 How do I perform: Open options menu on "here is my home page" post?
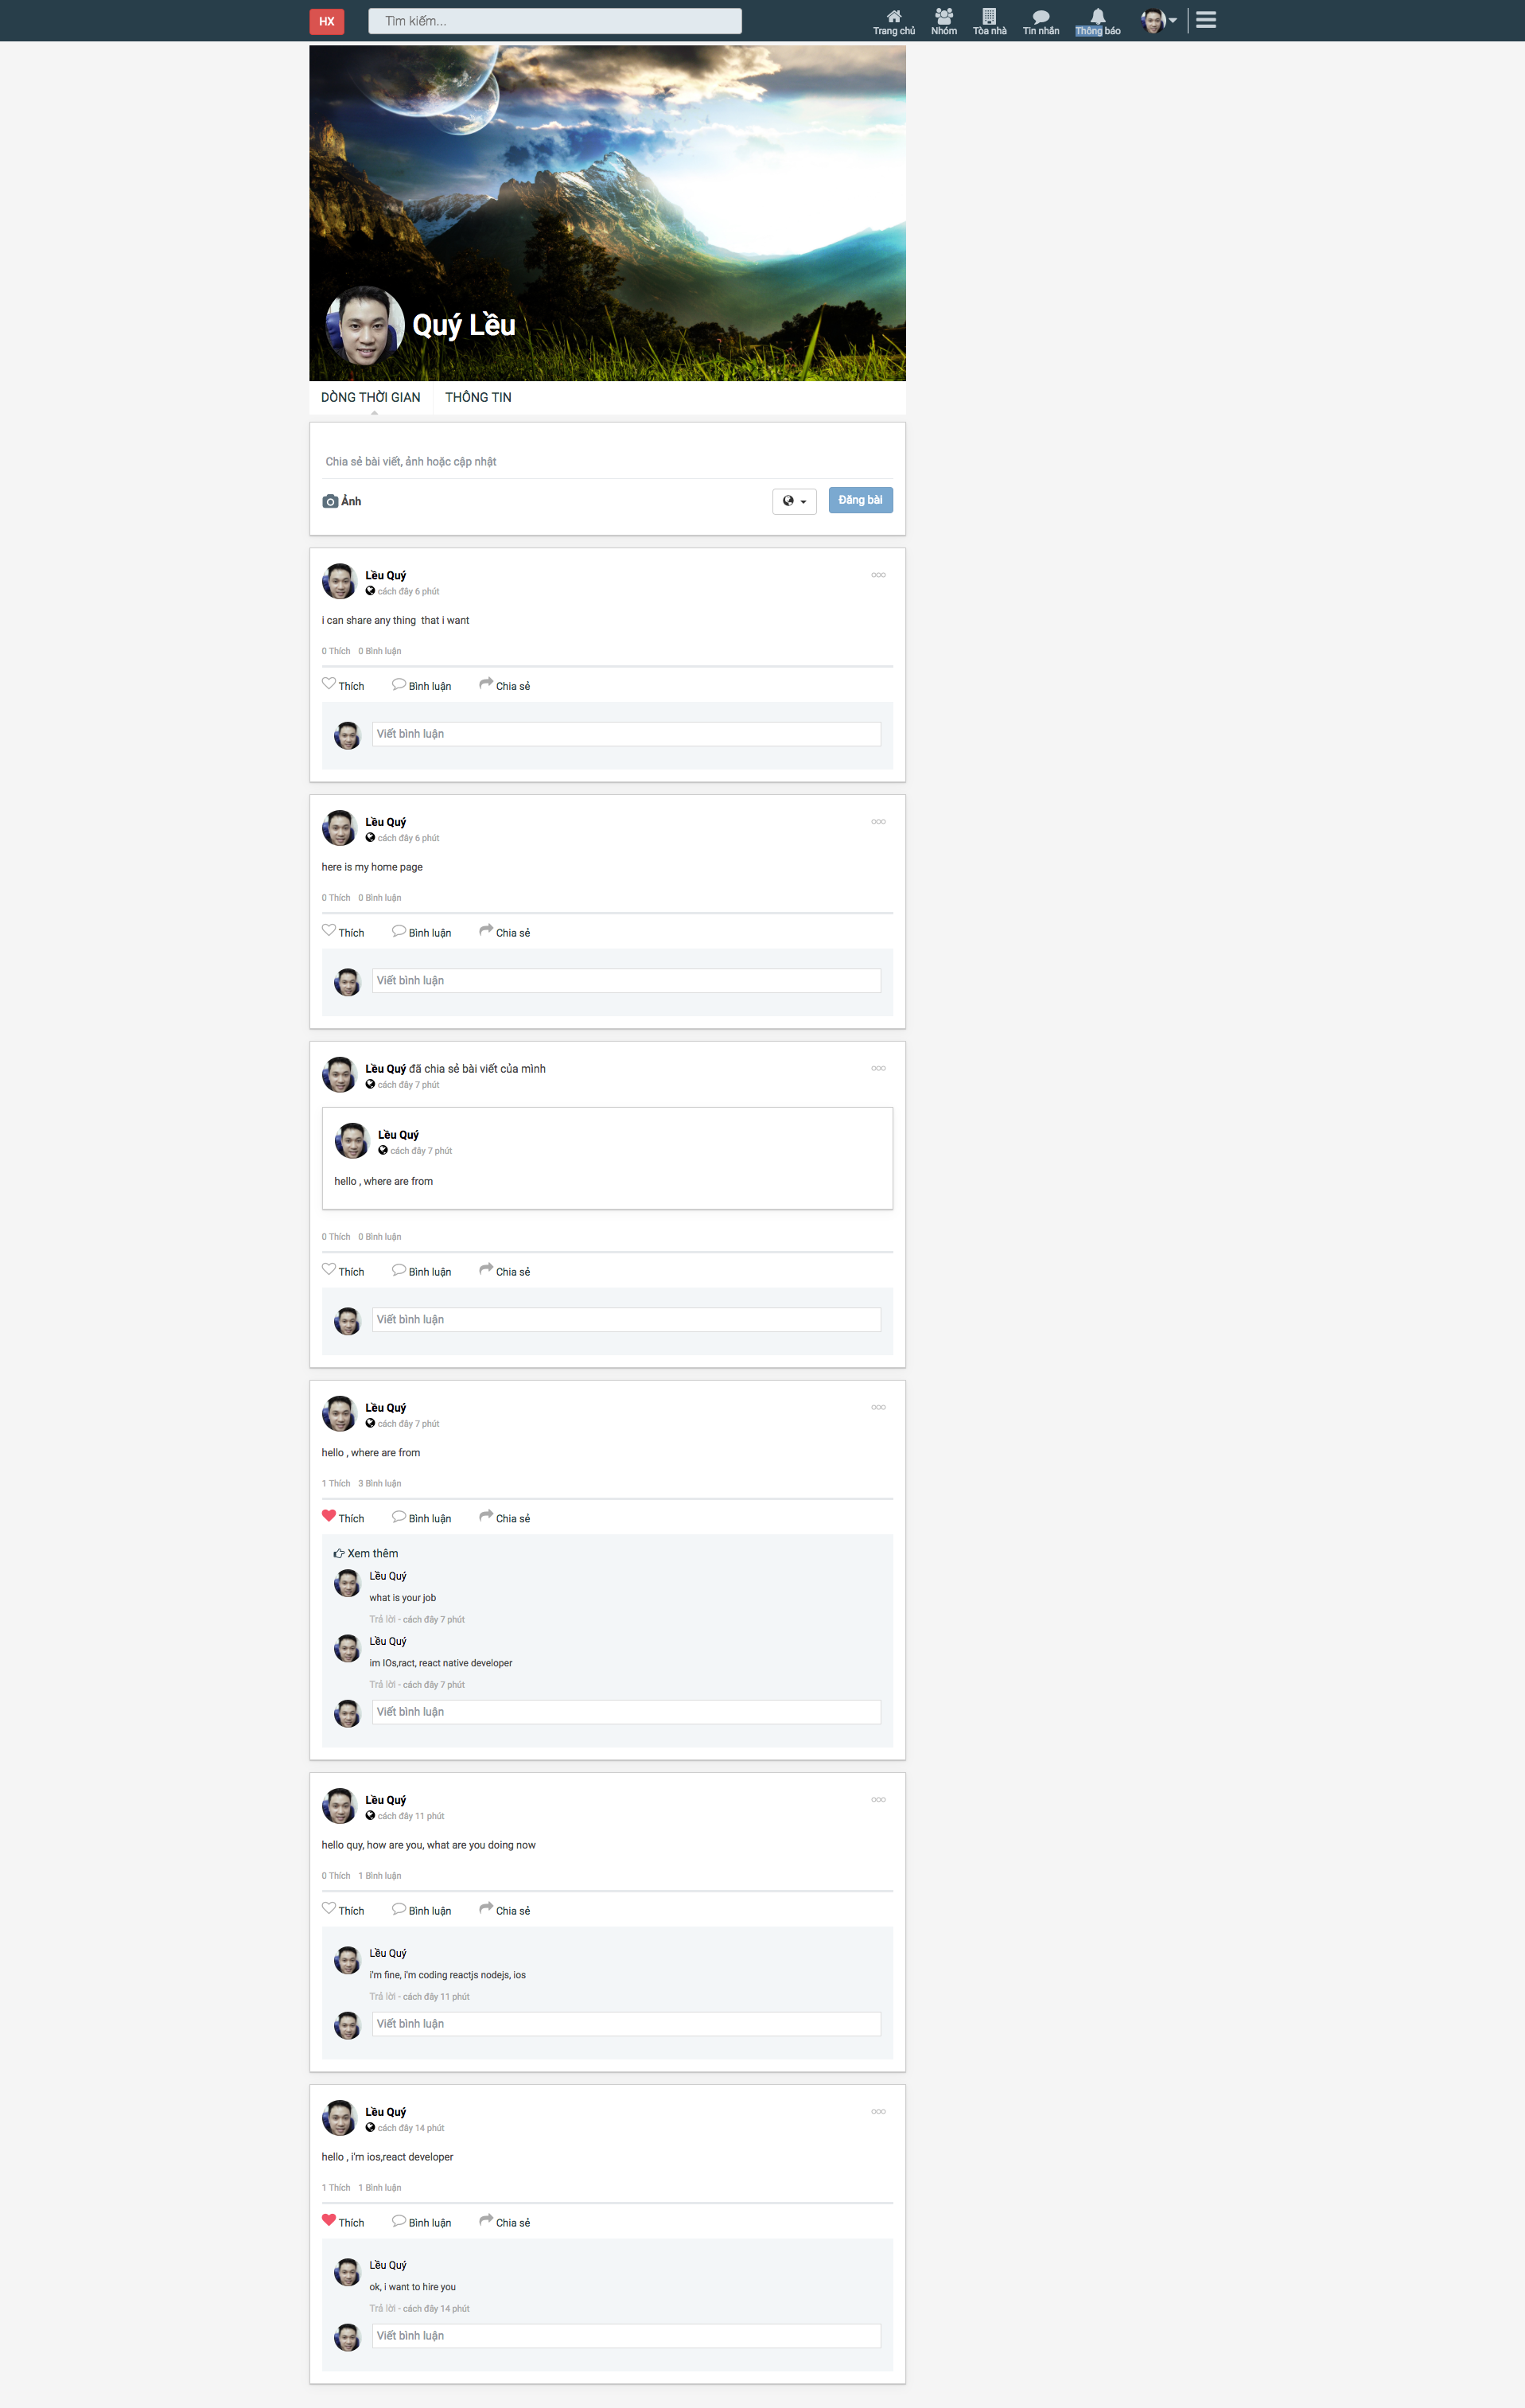tap(878, 822)
